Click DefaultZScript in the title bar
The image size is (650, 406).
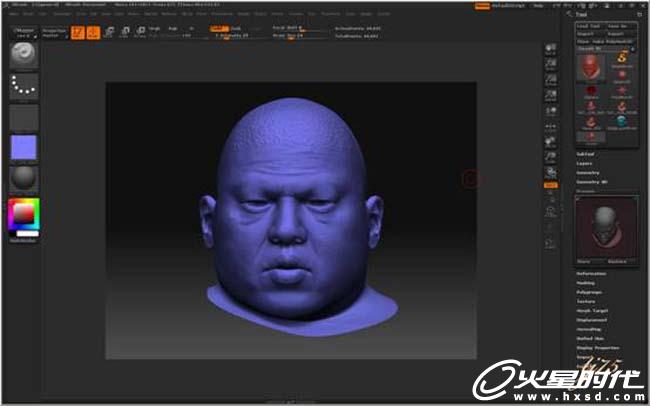click(x=508, y=6)
